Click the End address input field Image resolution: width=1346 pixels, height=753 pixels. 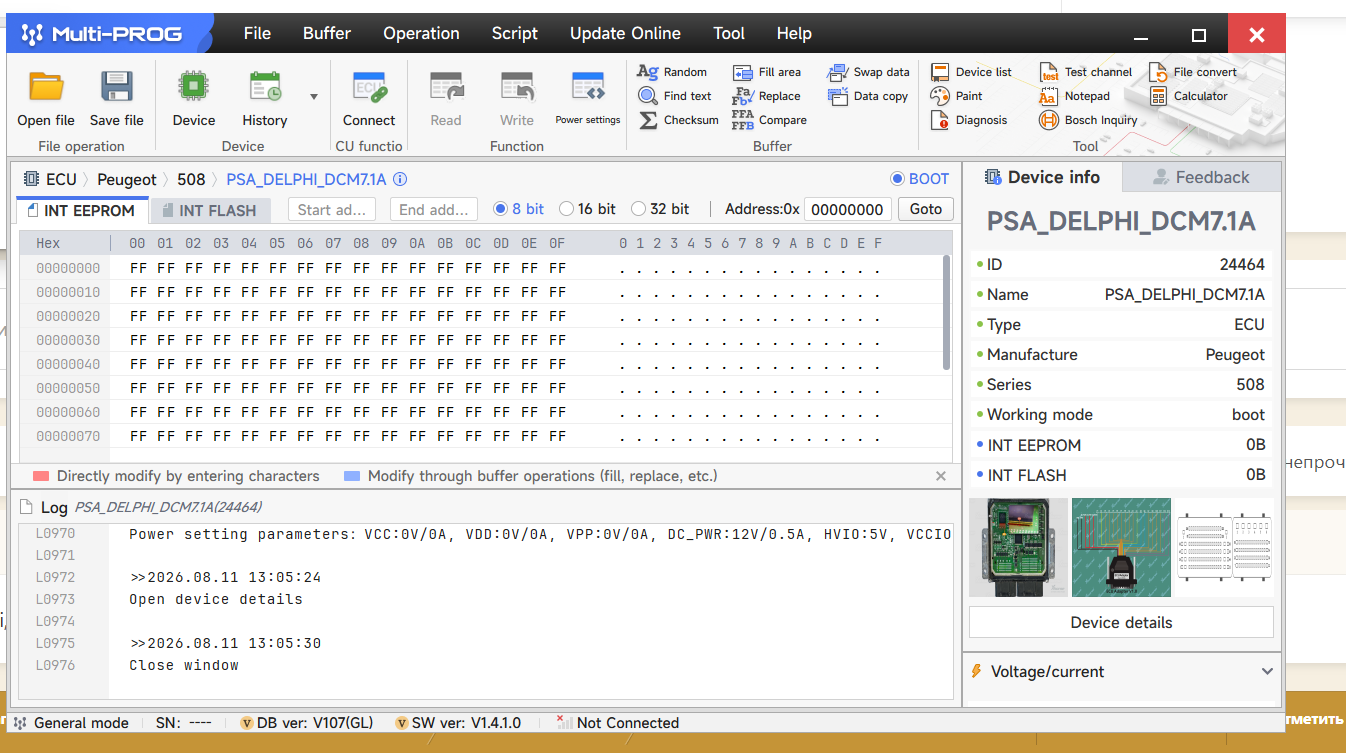click(433, 209)
